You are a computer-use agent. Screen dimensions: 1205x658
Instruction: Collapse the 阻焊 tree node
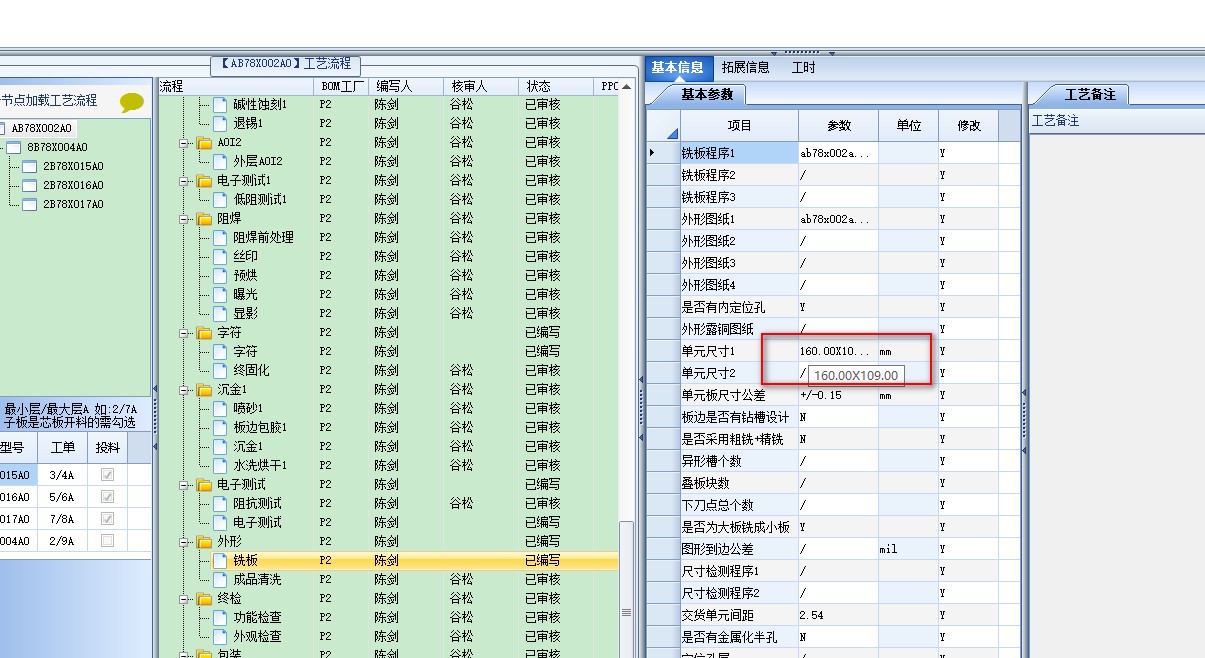[184, 219]
